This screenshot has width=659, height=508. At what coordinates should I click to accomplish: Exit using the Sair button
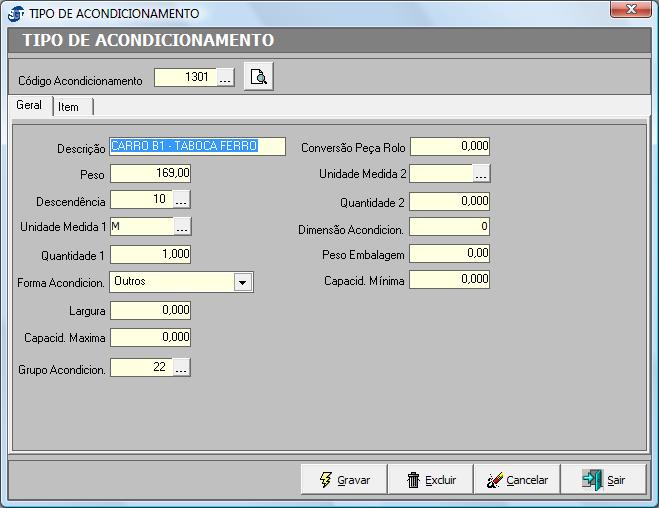603,480
